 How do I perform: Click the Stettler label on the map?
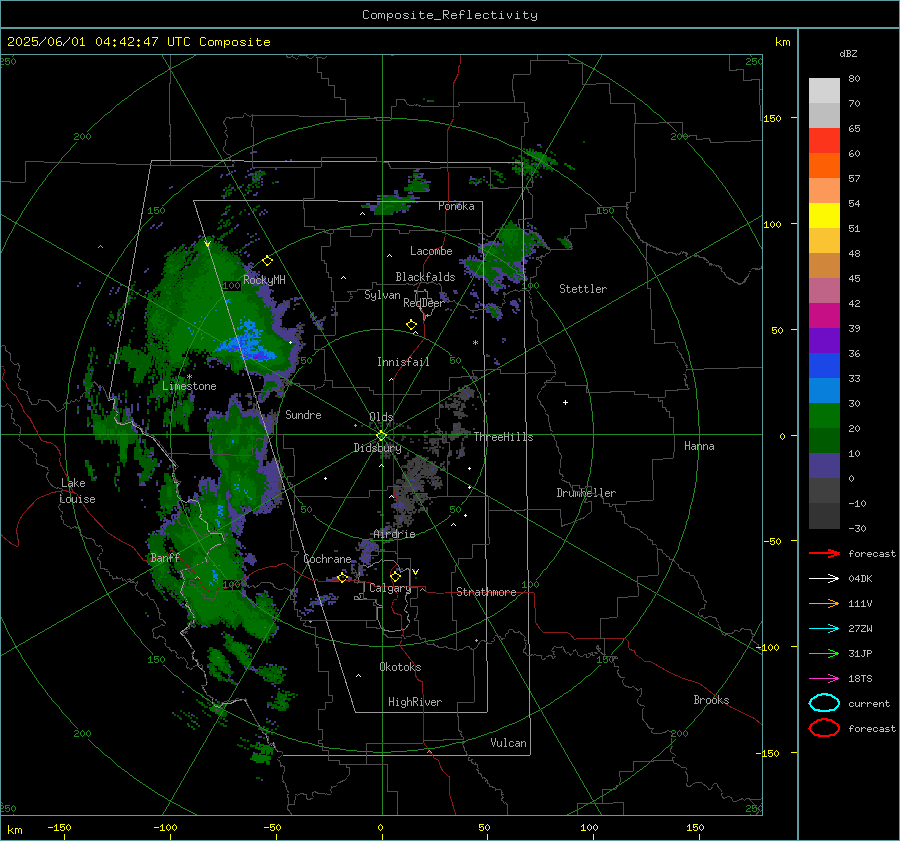click(x=583, y=289)
